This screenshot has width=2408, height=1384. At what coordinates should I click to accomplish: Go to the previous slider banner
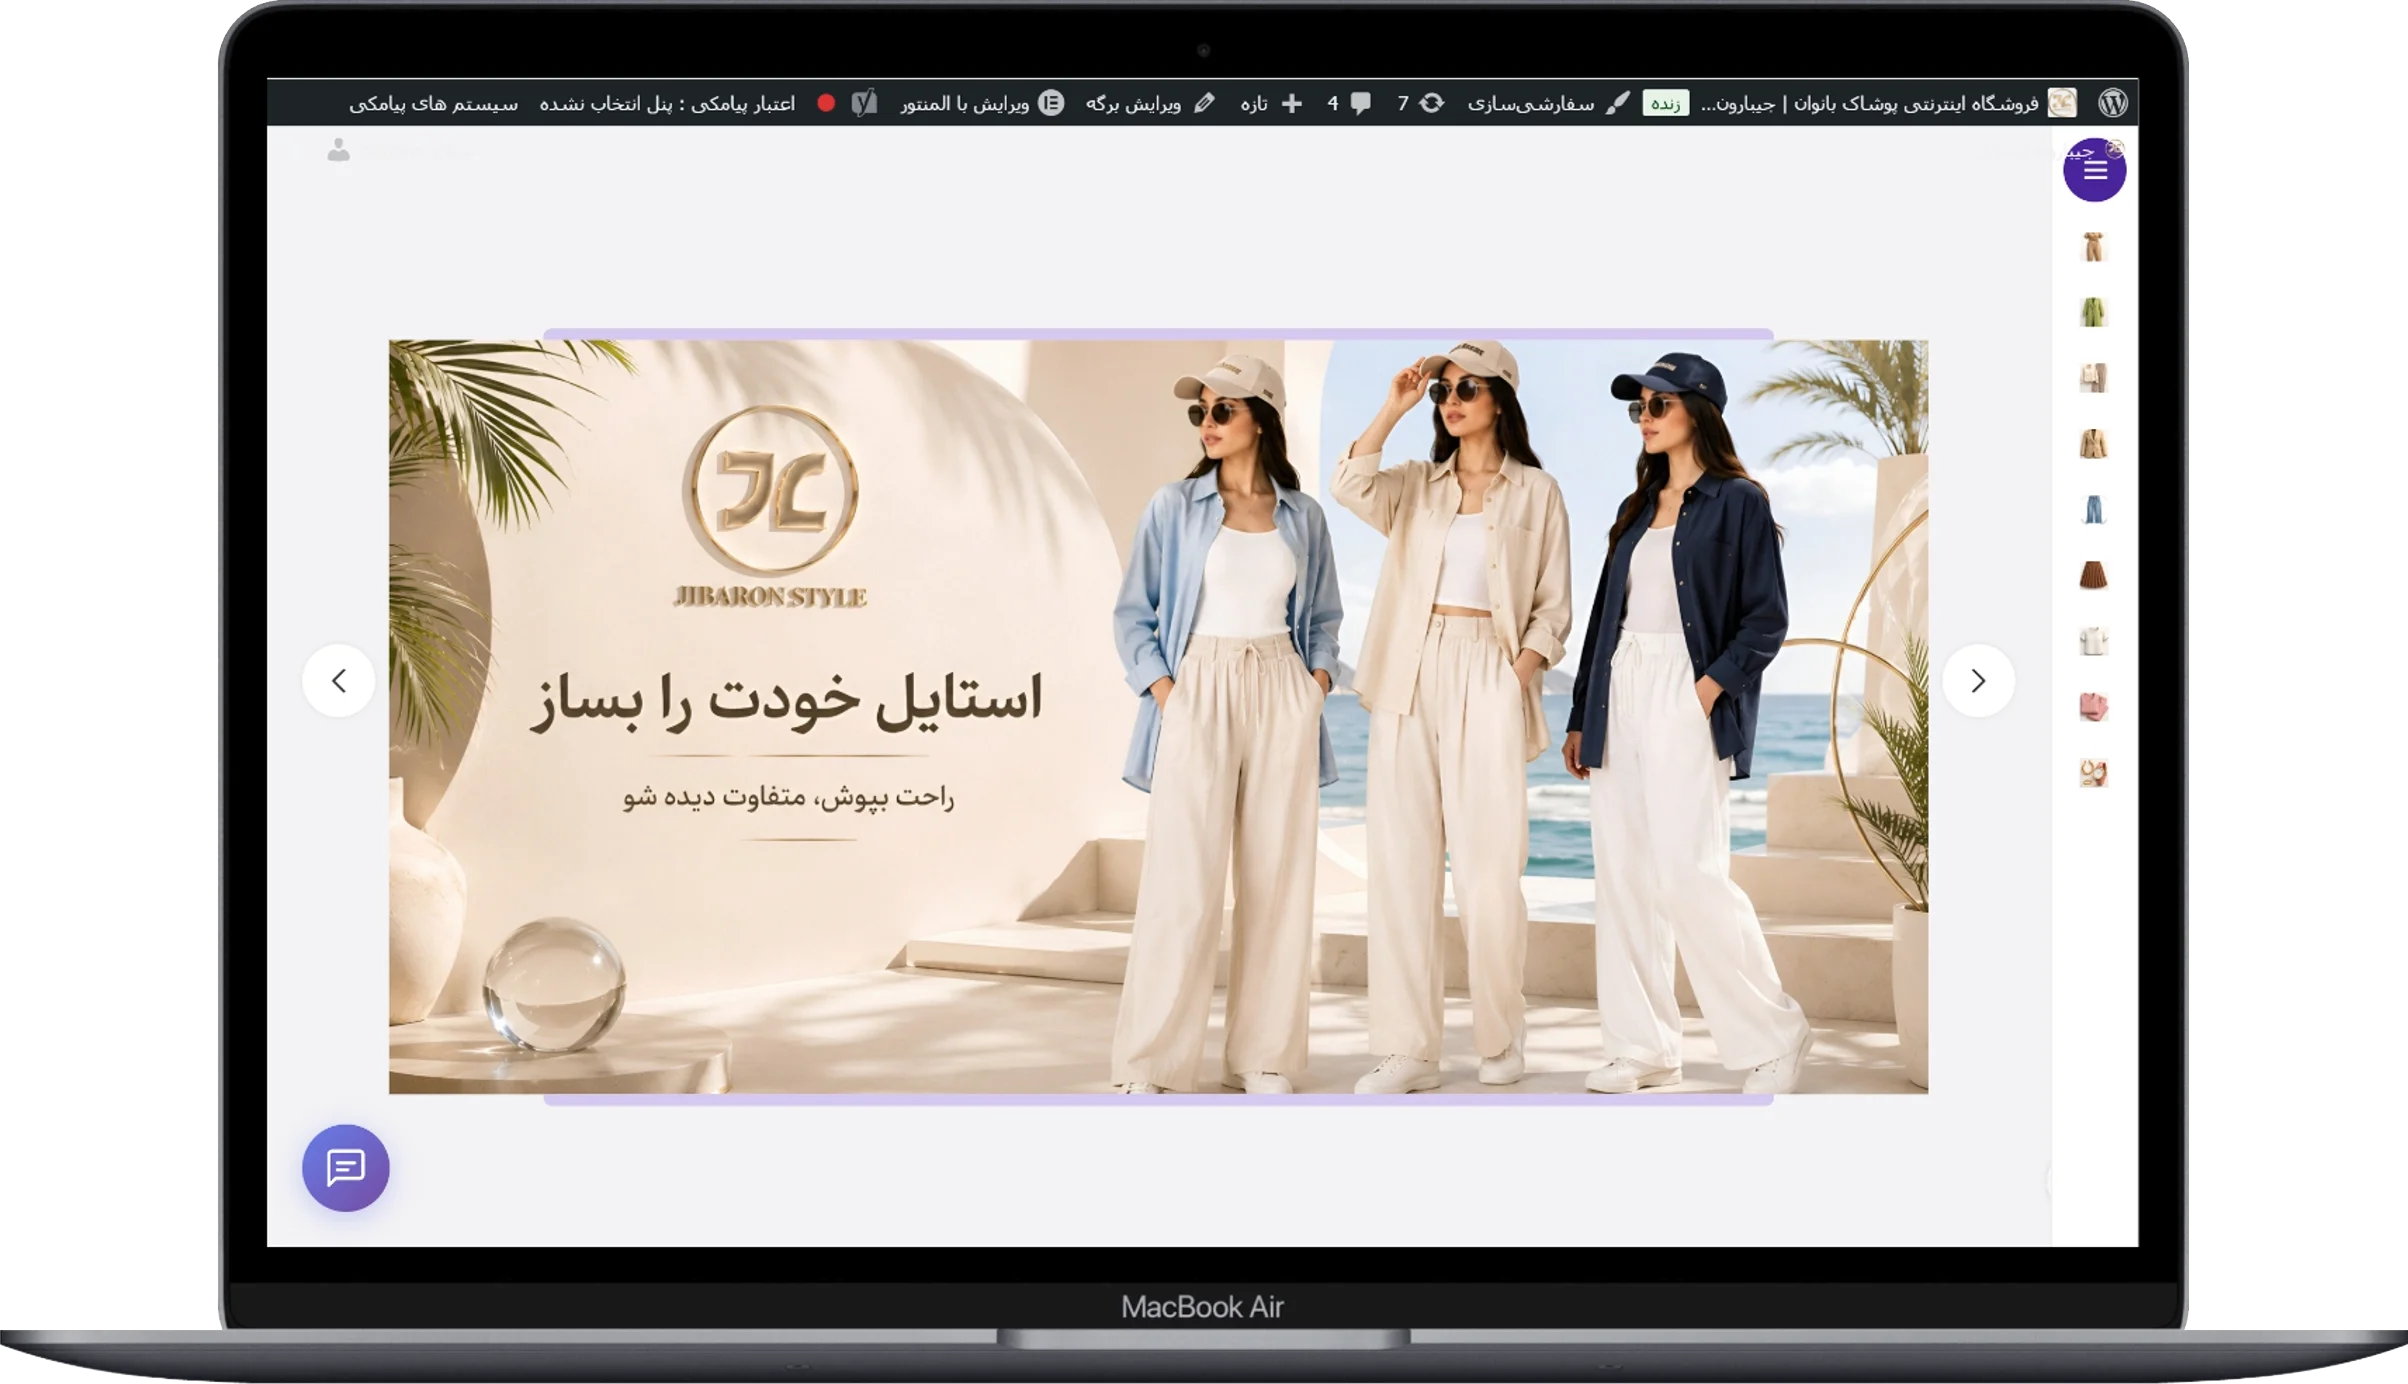[x=339, y=681]
